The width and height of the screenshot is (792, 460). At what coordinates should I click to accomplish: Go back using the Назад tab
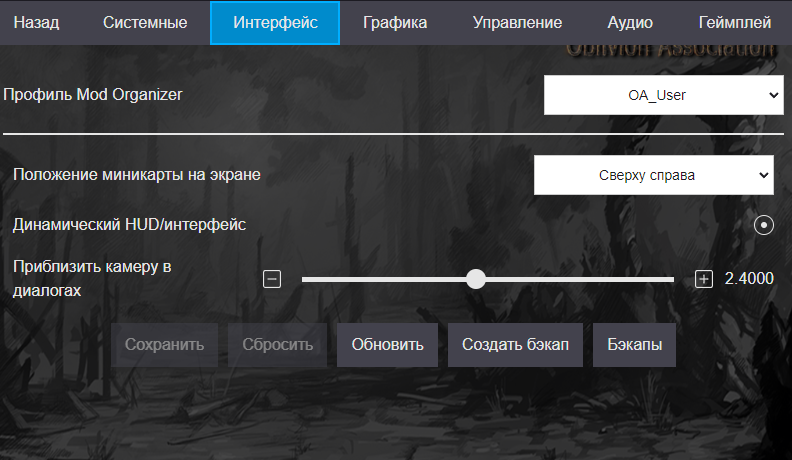coord(36,22)
